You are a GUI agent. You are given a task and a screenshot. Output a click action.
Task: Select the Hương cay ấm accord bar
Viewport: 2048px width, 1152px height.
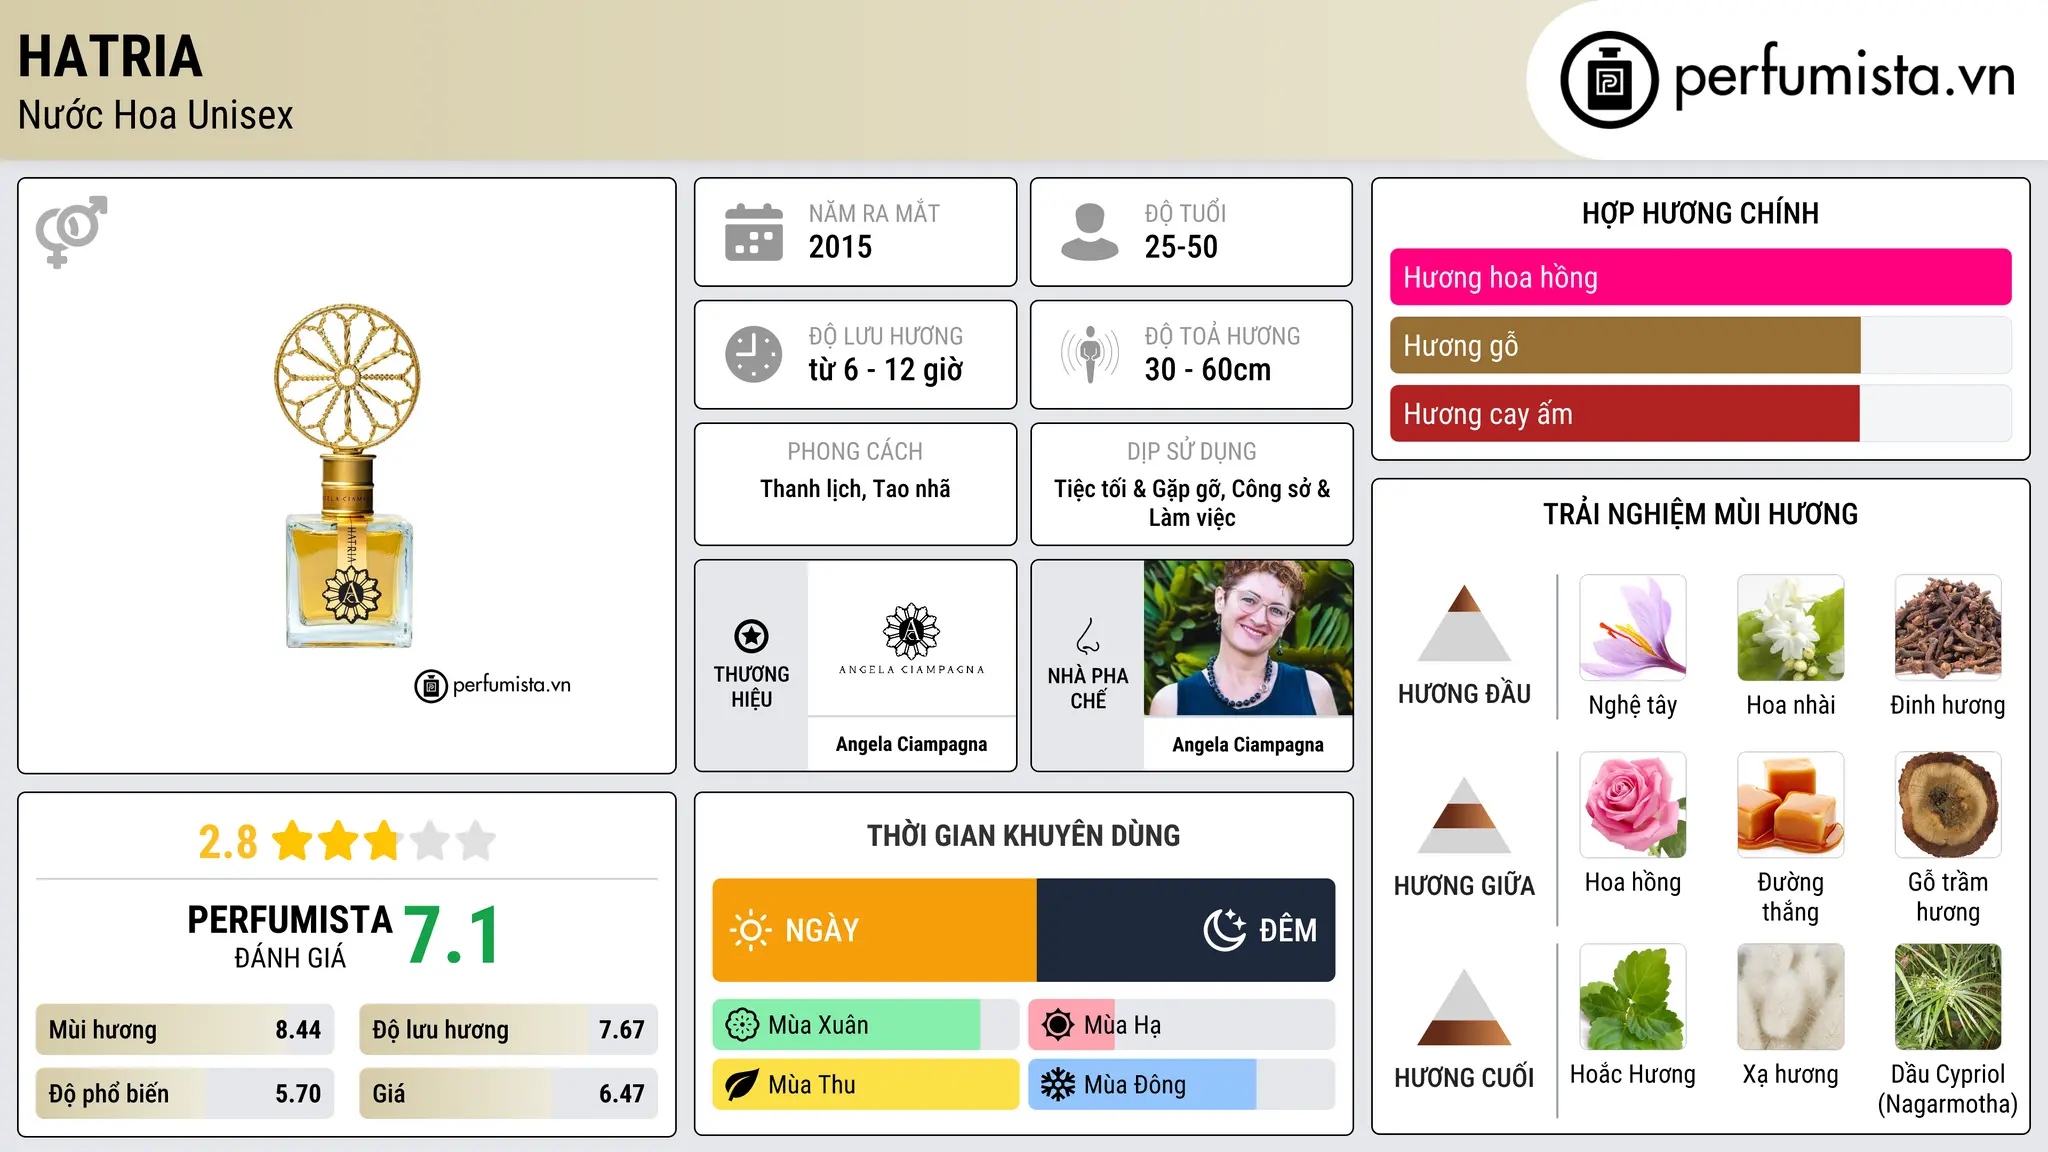pos(1701,413)
